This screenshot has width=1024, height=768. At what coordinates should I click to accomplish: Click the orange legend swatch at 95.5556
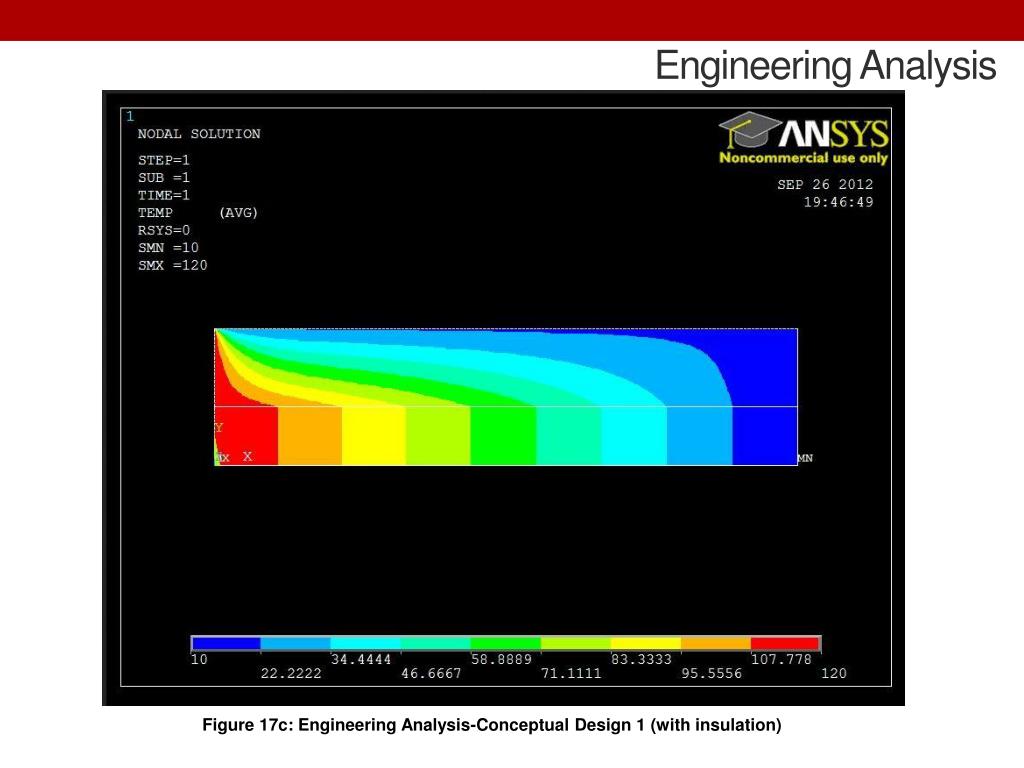[x=716, y=644]
